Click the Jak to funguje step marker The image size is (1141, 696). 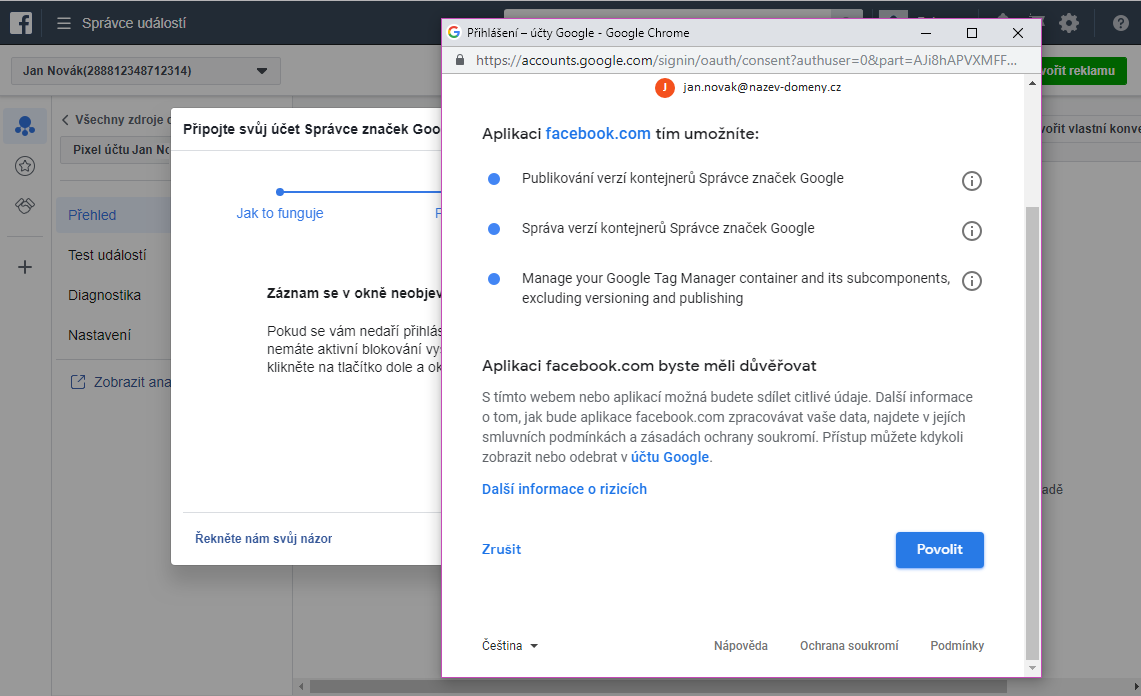pyautogui.click(x=280, y=192)
